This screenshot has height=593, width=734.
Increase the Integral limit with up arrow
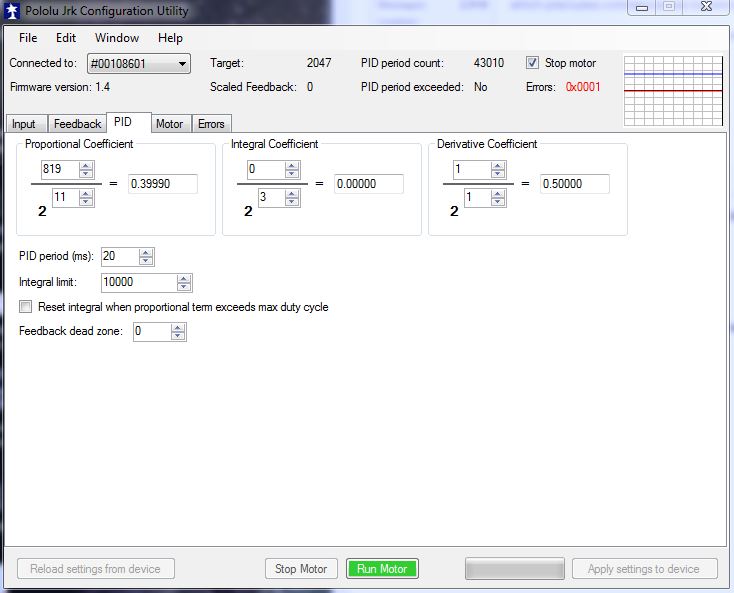tap(184, 278)
